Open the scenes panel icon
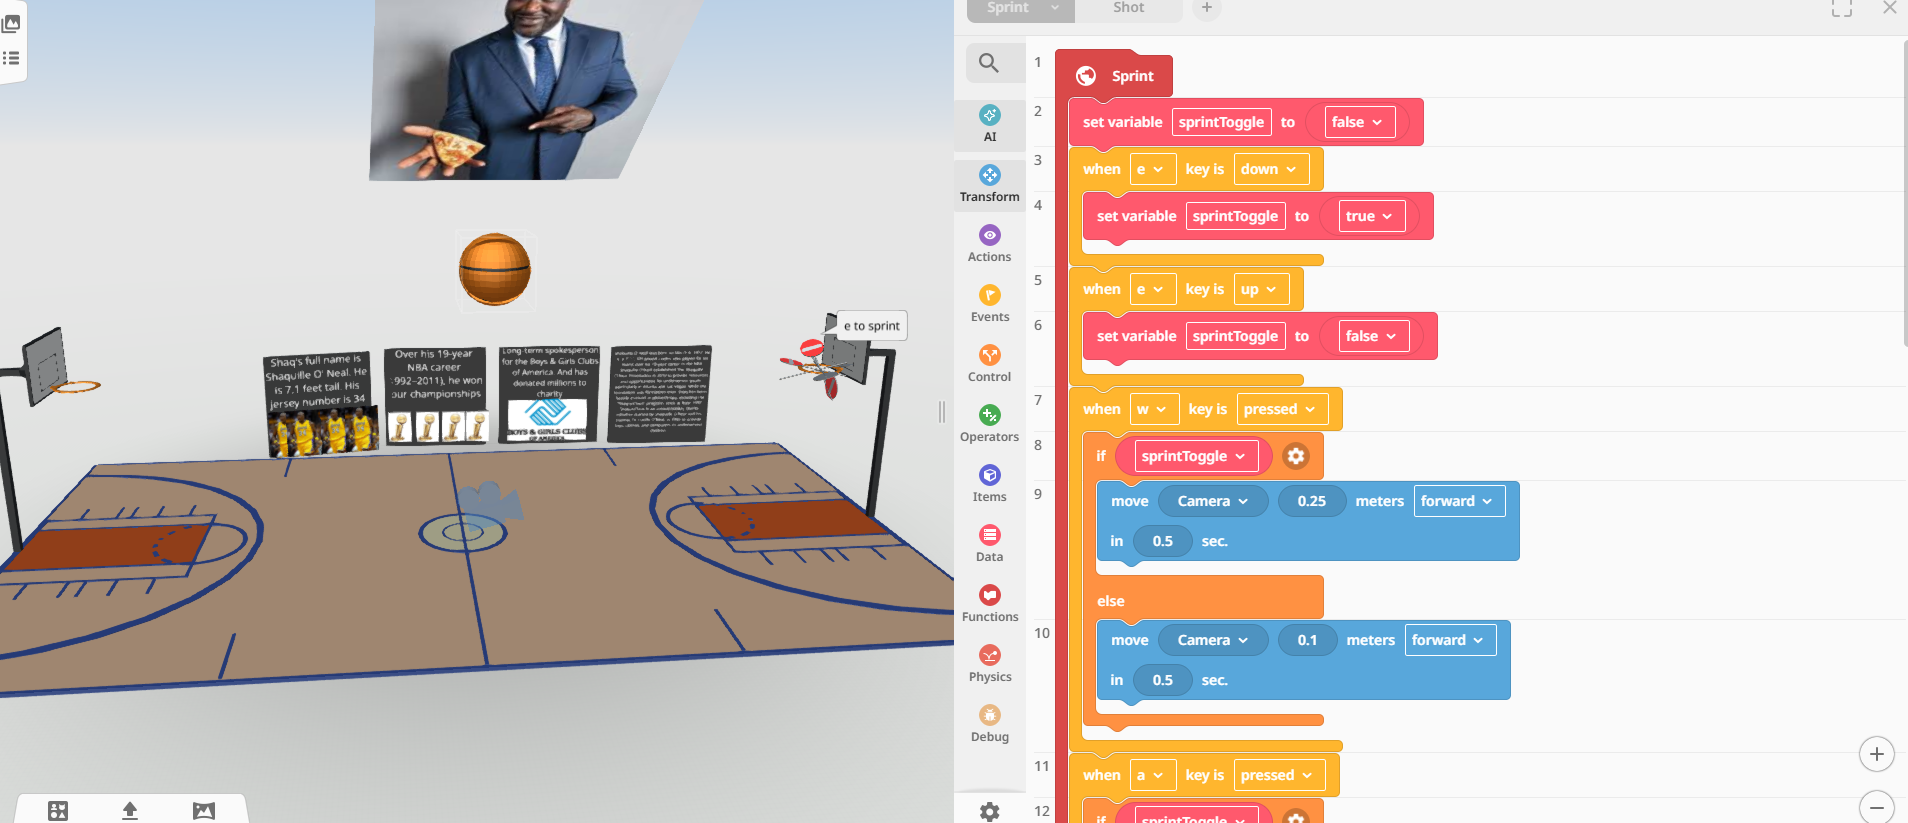1908x823 pixels. point(11,24)
